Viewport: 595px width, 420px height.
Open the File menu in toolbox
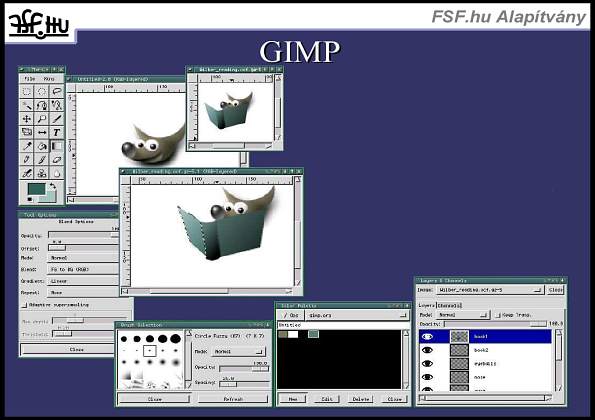[x=30, y=79]
